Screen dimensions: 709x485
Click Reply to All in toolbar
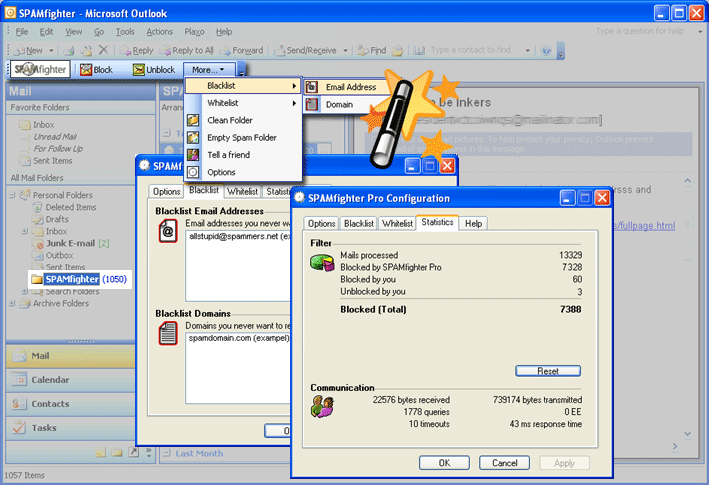(187, 50)
